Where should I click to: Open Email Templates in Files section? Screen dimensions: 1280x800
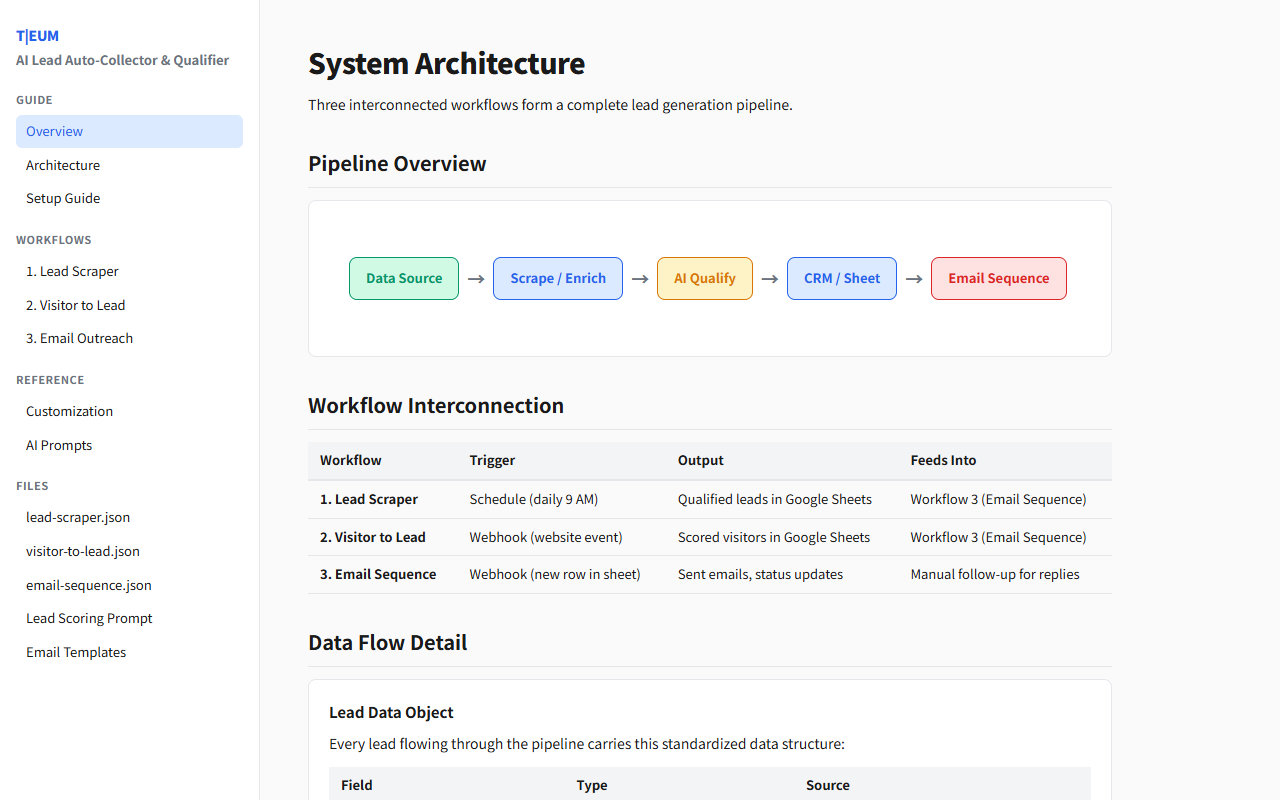tap(76, 652)
